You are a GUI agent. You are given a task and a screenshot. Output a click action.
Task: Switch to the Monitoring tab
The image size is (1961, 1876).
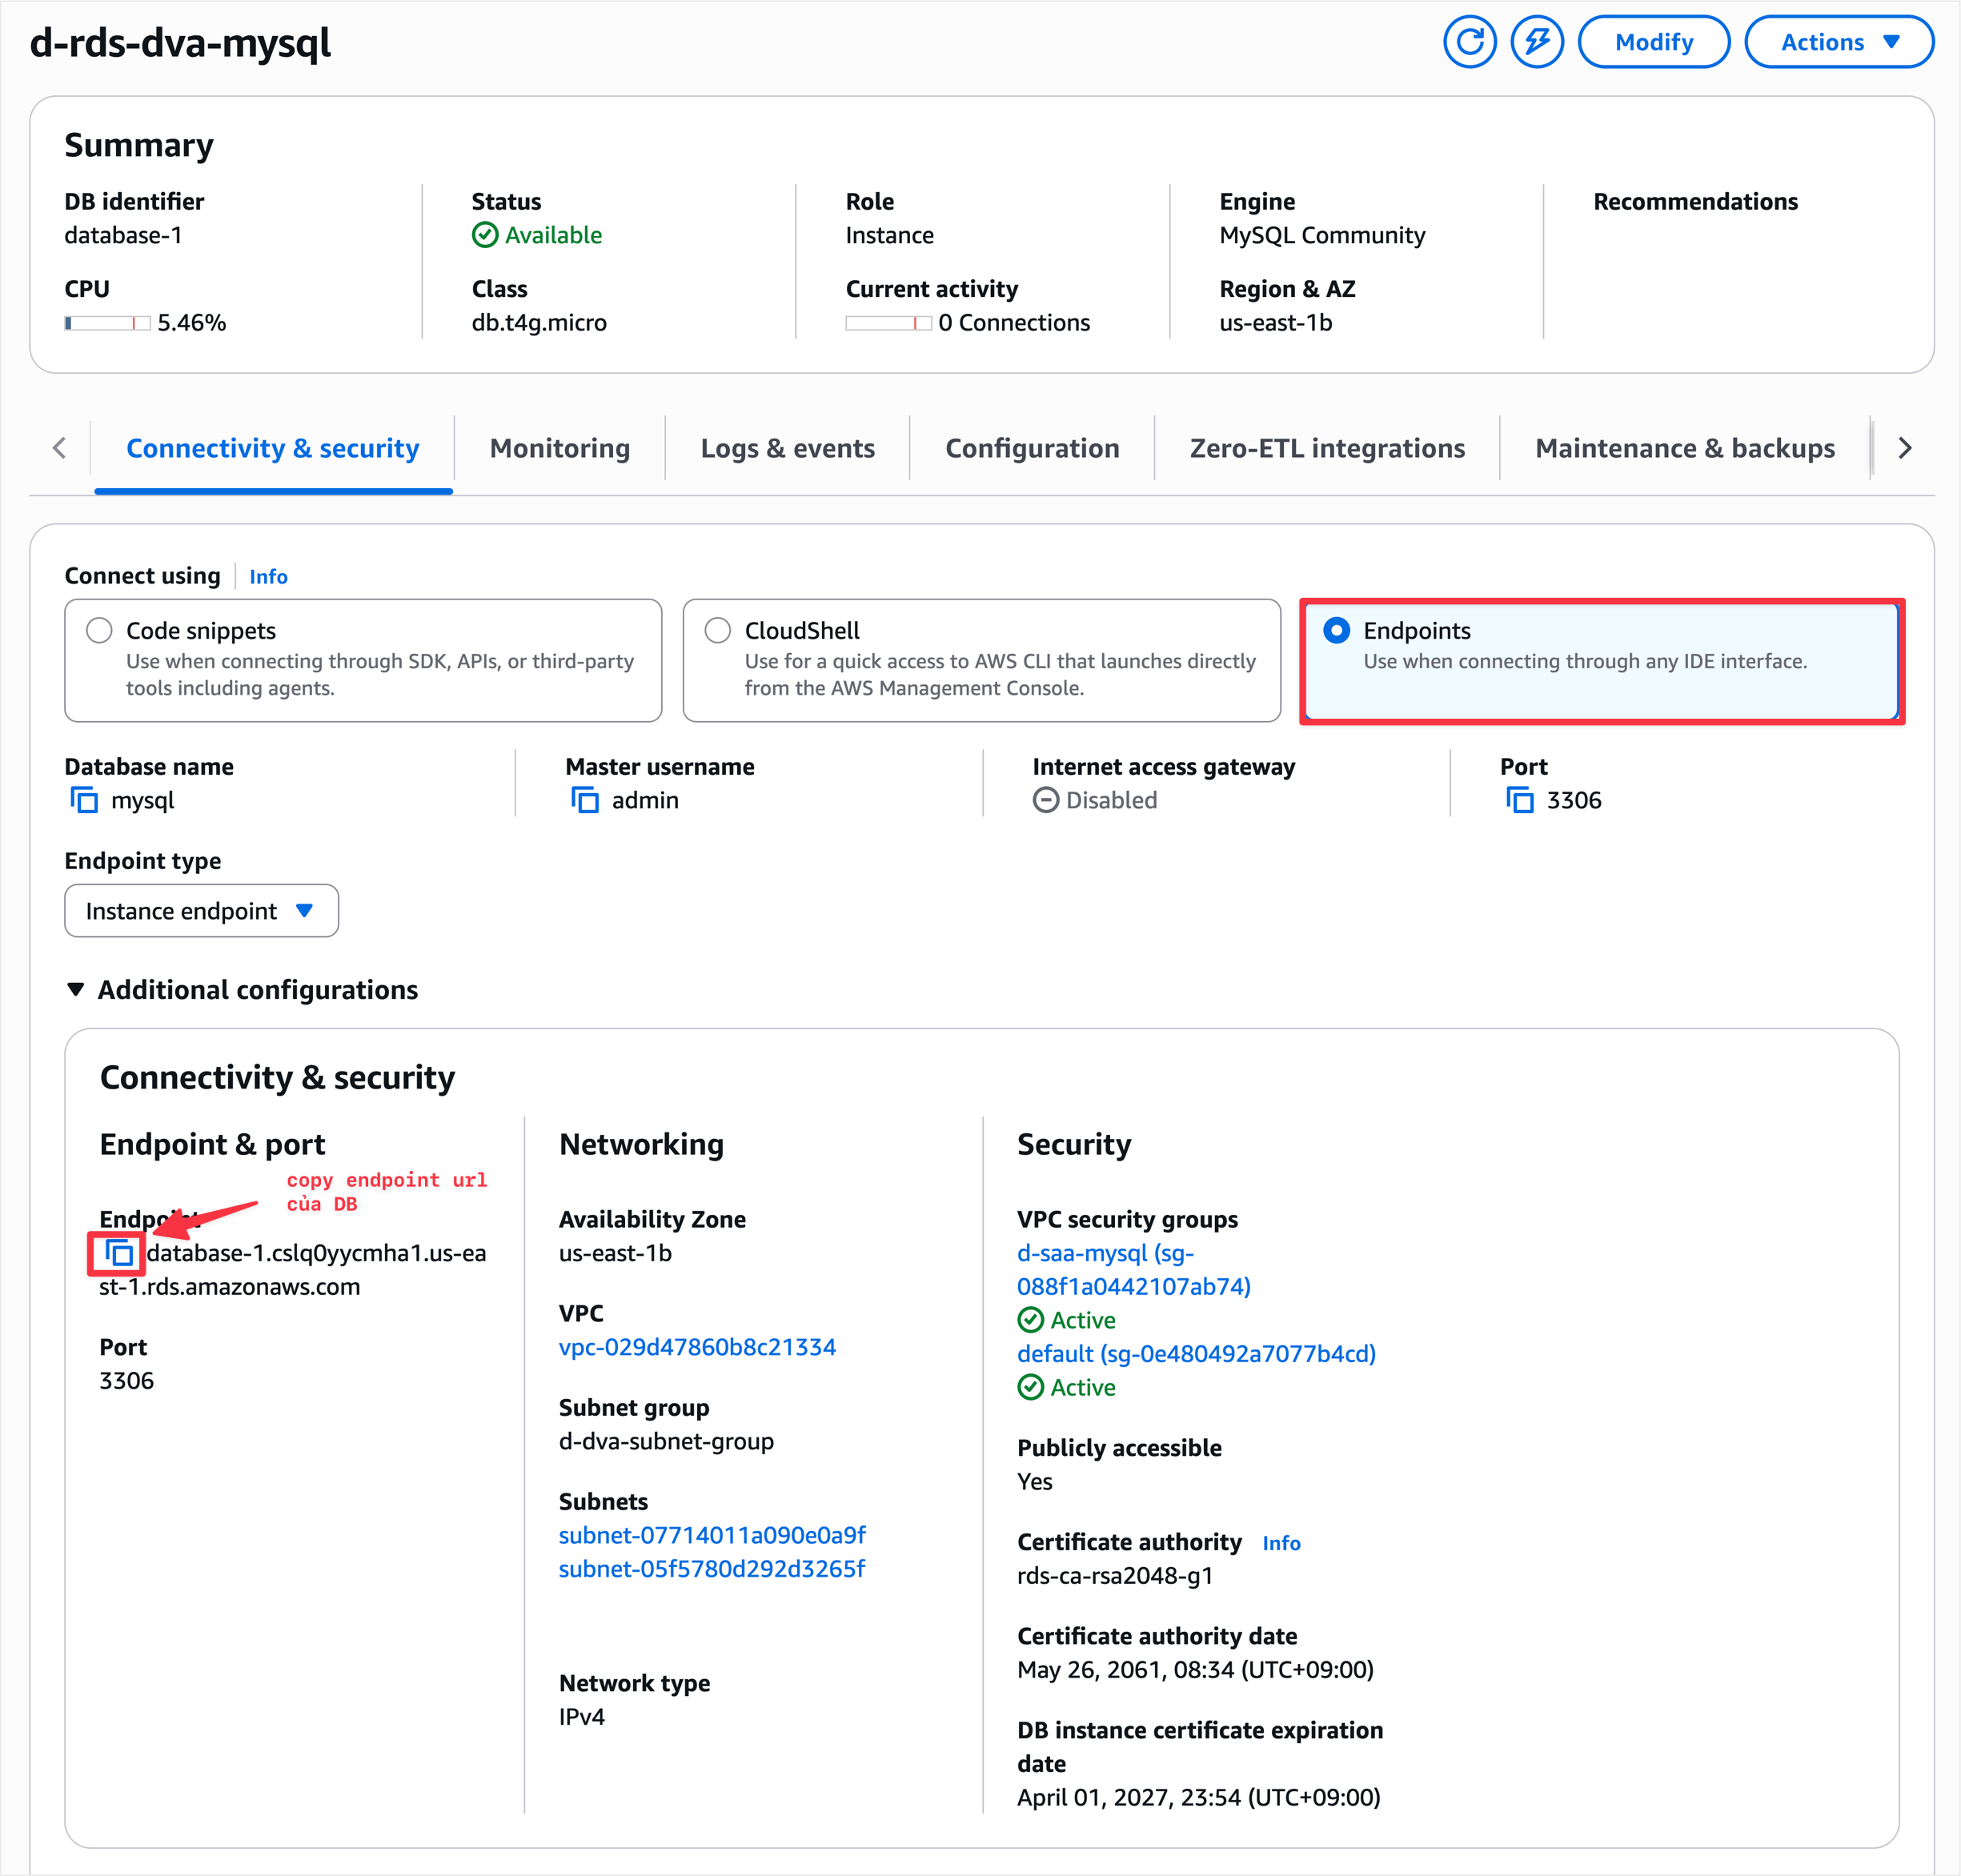pos(559,448)
